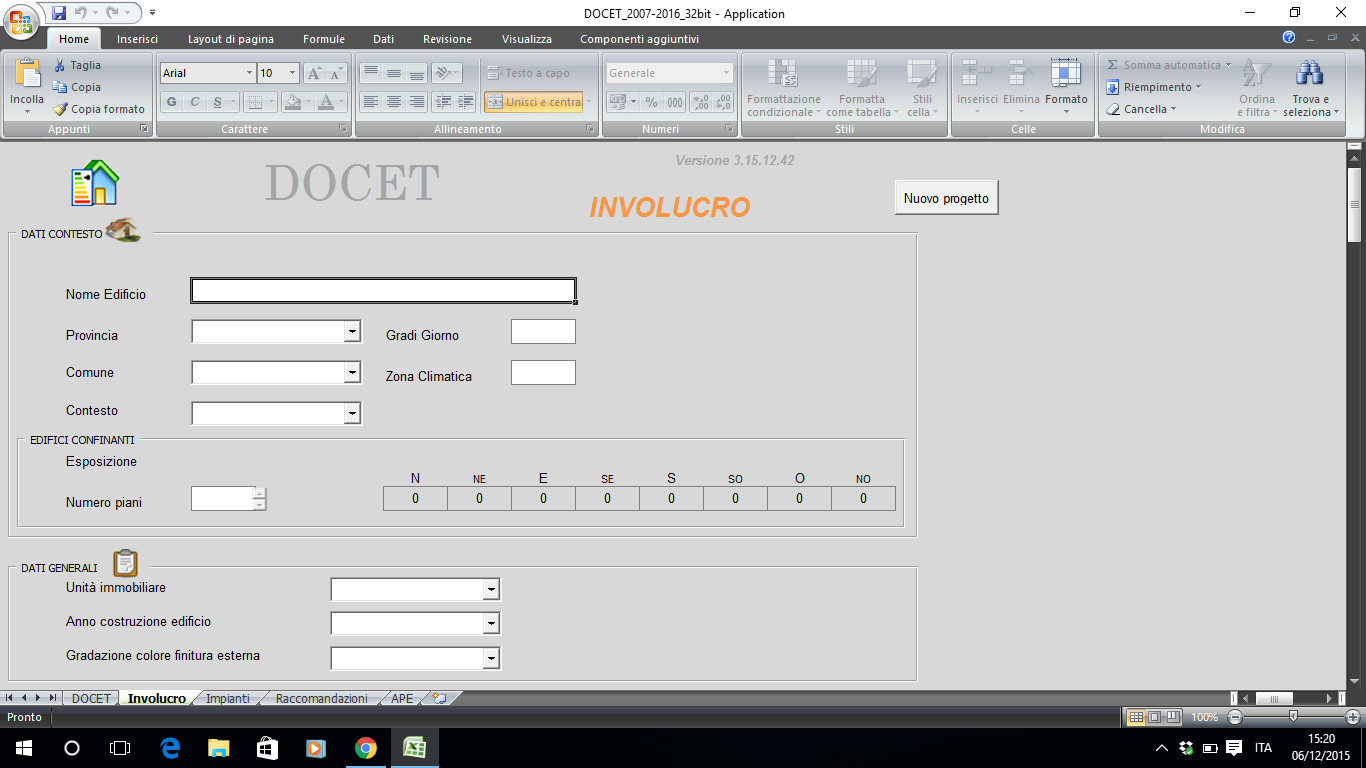Open the Layout di pagina tab

coord(231,39)
